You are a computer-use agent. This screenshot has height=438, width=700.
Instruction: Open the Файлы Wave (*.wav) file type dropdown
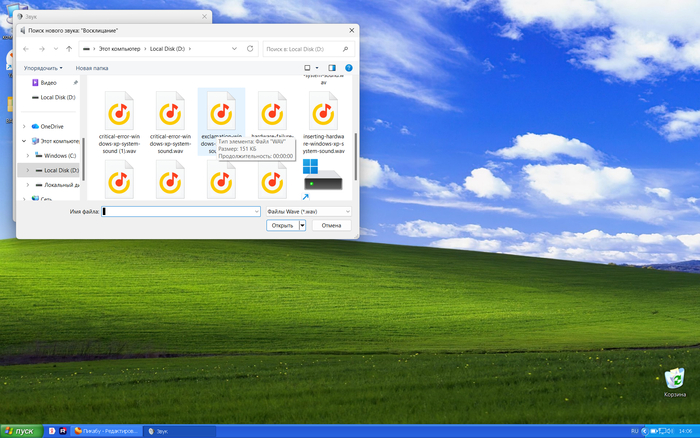(x=308, y=212)
